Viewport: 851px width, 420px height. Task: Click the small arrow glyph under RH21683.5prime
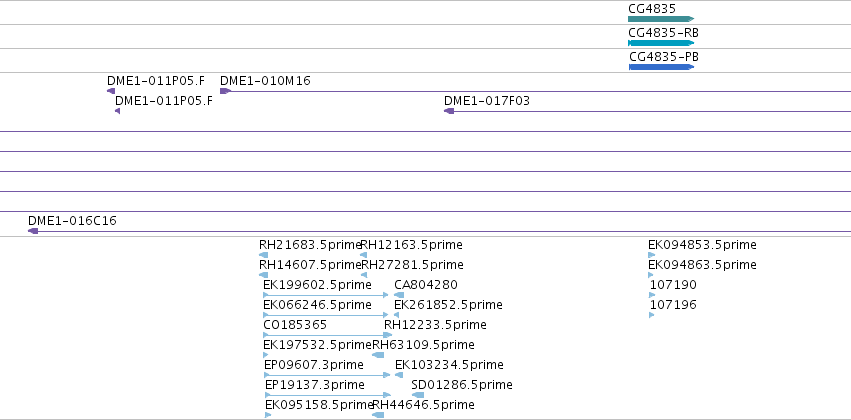[264, 255]
